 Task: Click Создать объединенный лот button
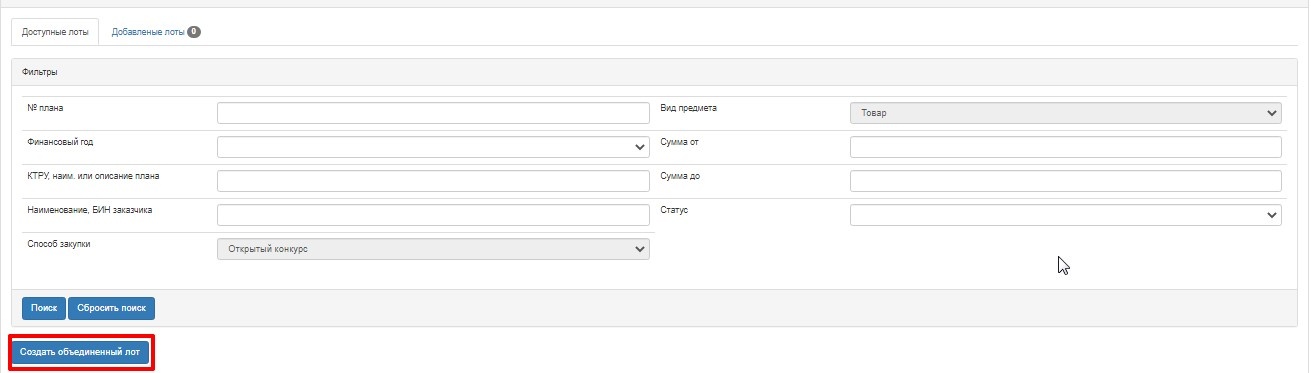[80, 352]
